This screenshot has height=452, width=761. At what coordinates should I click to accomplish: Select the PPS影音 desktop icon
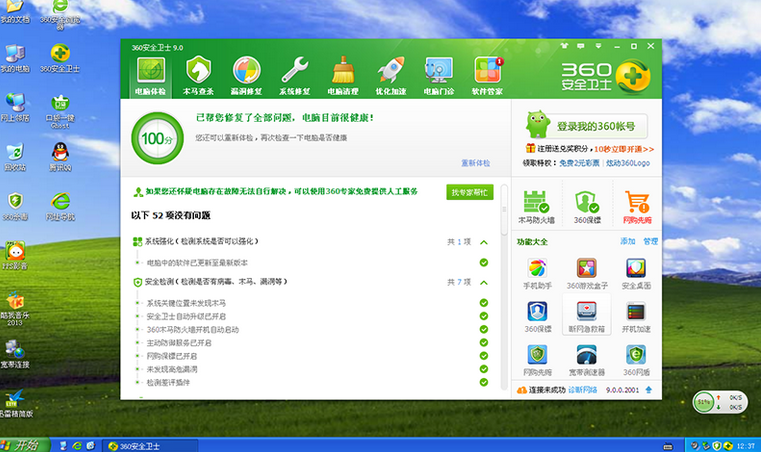(x=15, y=256)
